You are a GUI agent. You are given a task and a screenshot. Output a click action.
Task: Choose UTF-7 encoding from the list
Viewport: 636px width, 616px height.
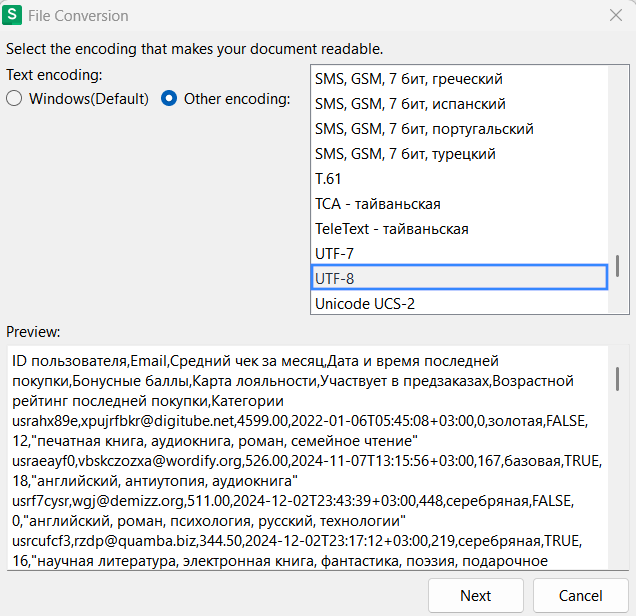459,253
